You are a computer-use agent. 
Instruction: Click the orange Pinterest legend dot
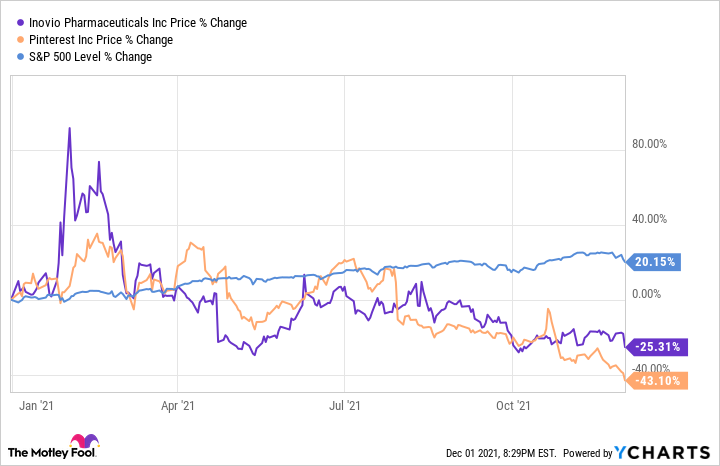(24, 39)
